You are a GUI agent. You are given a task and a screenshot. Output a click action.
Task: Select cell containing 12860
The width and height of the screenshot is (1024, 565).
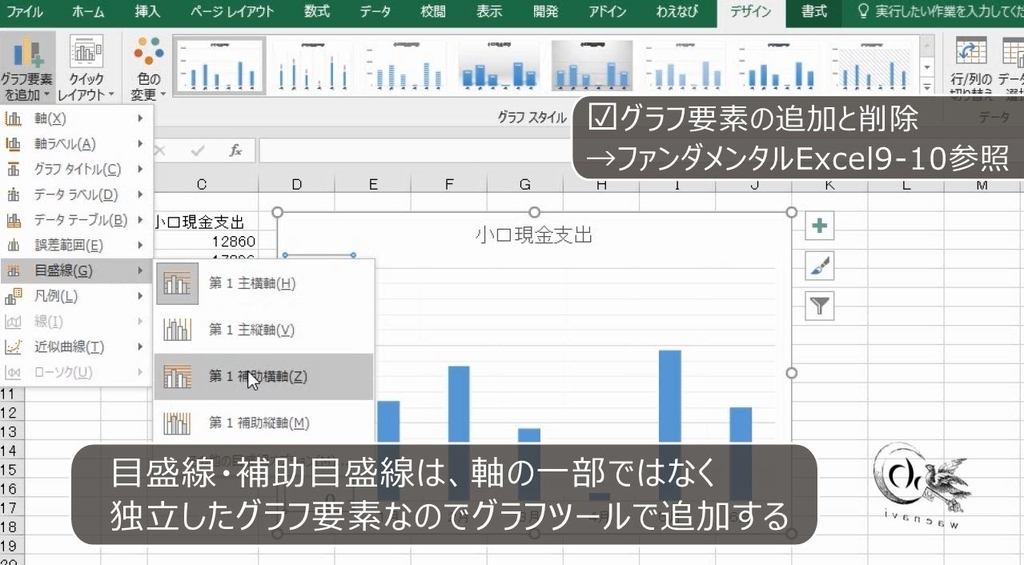tap(204, 241)
